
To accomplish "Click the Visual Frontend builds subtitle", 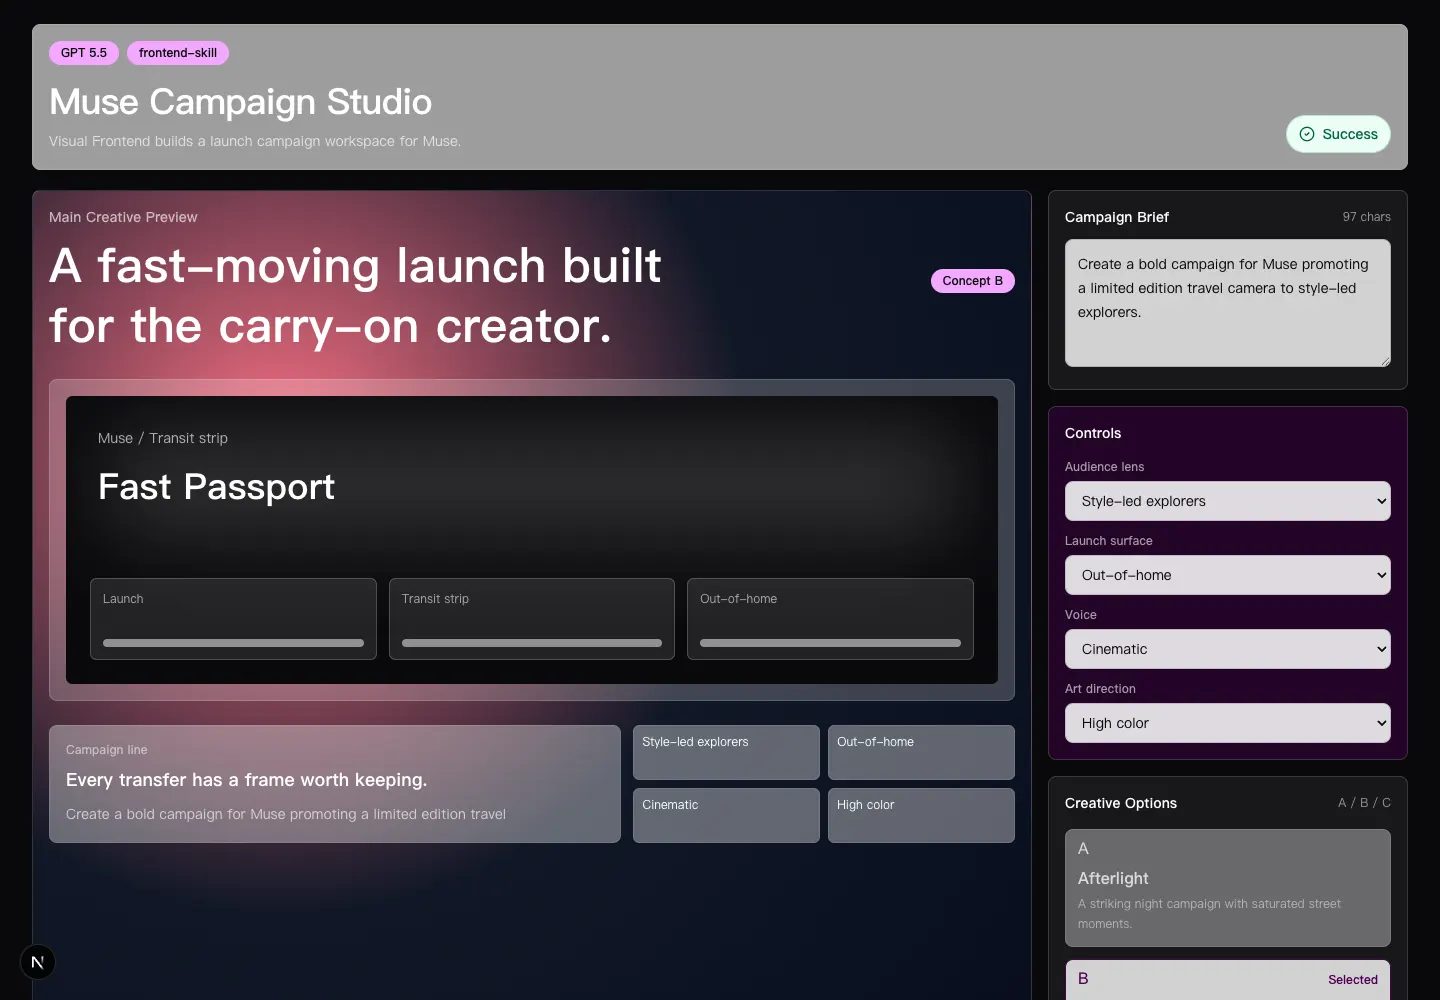I will point(255,141).
